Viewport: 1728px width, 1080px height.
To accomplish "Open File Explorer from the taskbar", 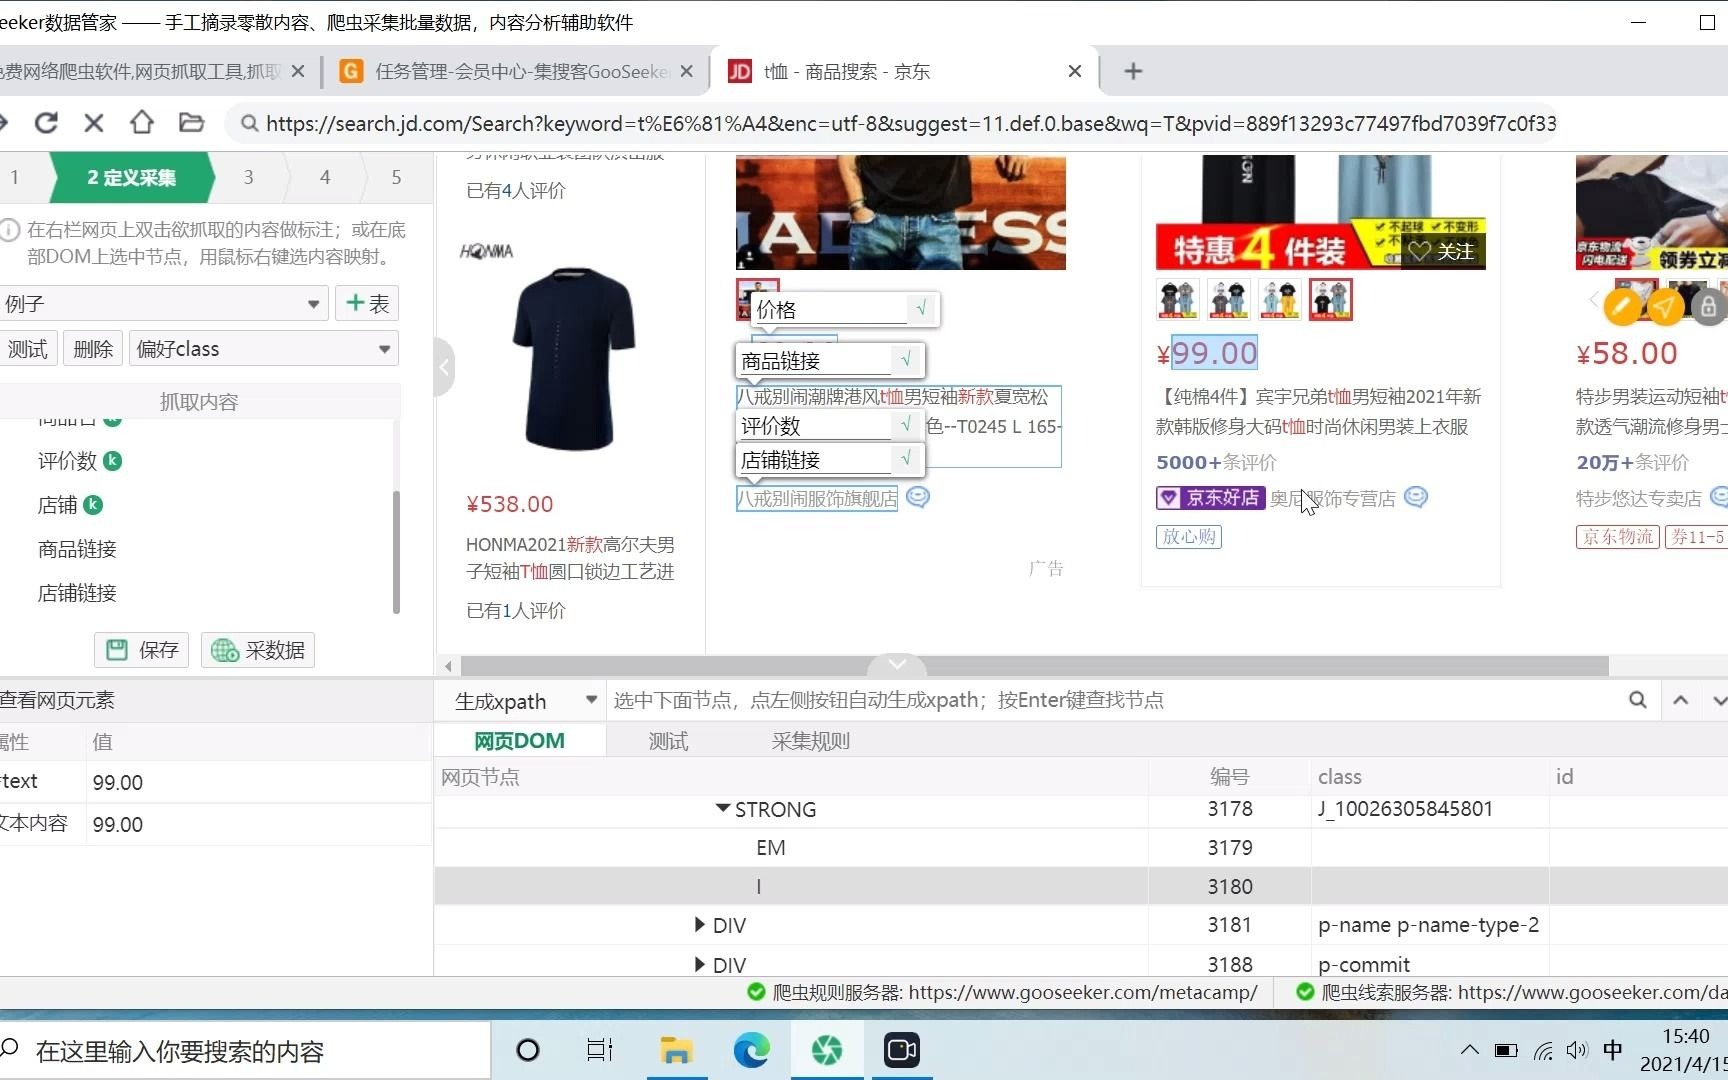I will [x=677, y=1050].
